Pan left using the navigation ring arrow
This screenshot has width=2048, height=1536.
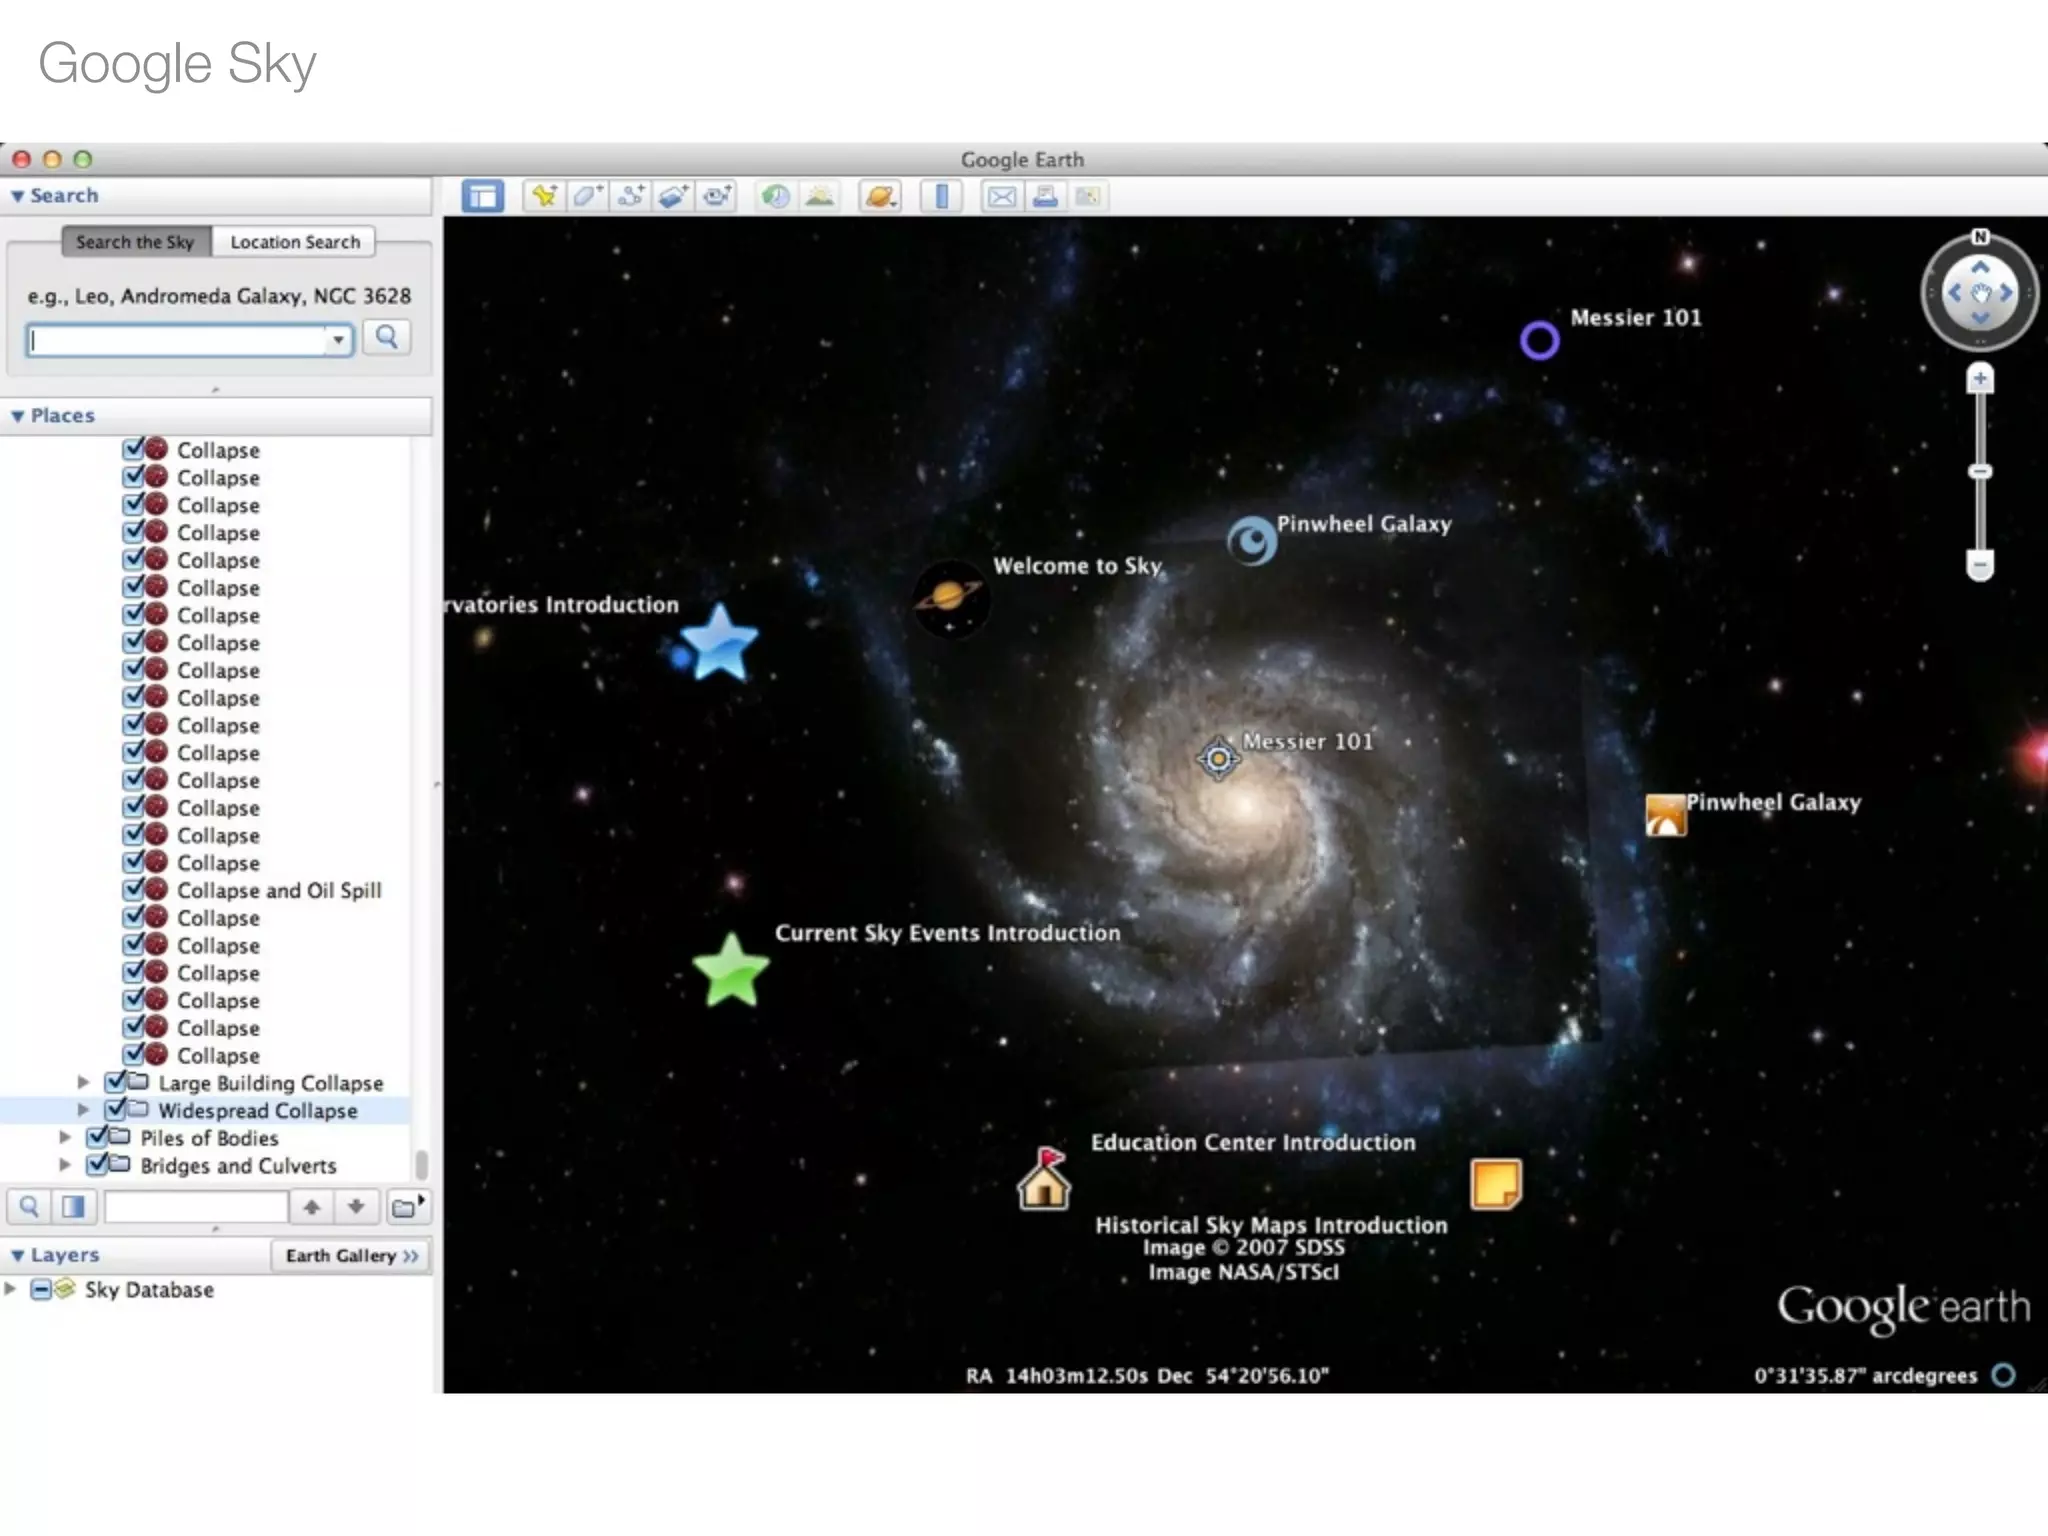click(1954, 293)
